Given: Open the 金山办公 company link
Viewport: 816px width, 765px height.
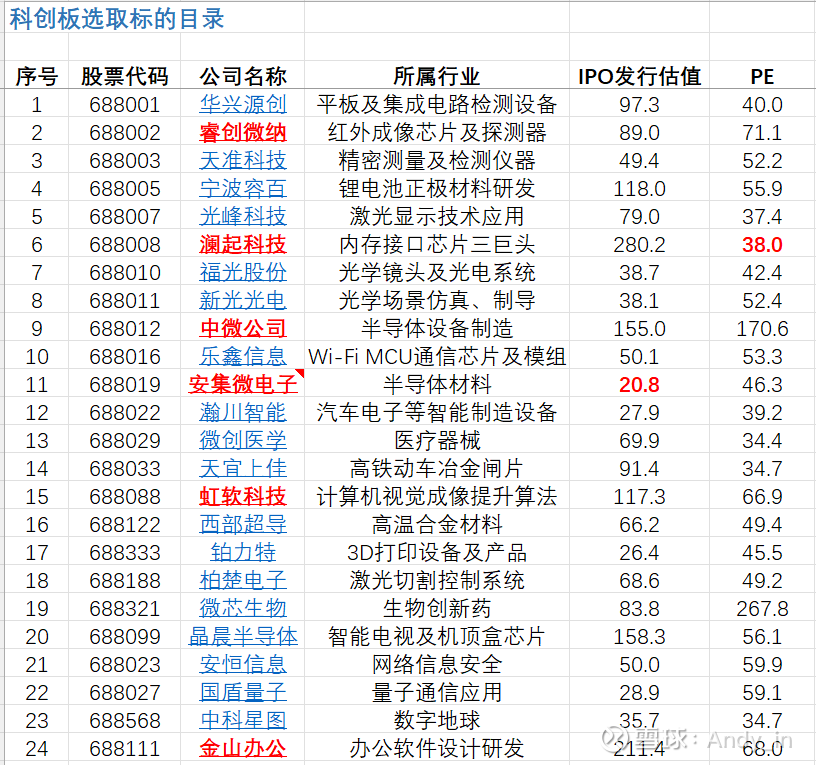Looking at the screenshot, I should tap(243, 748).
